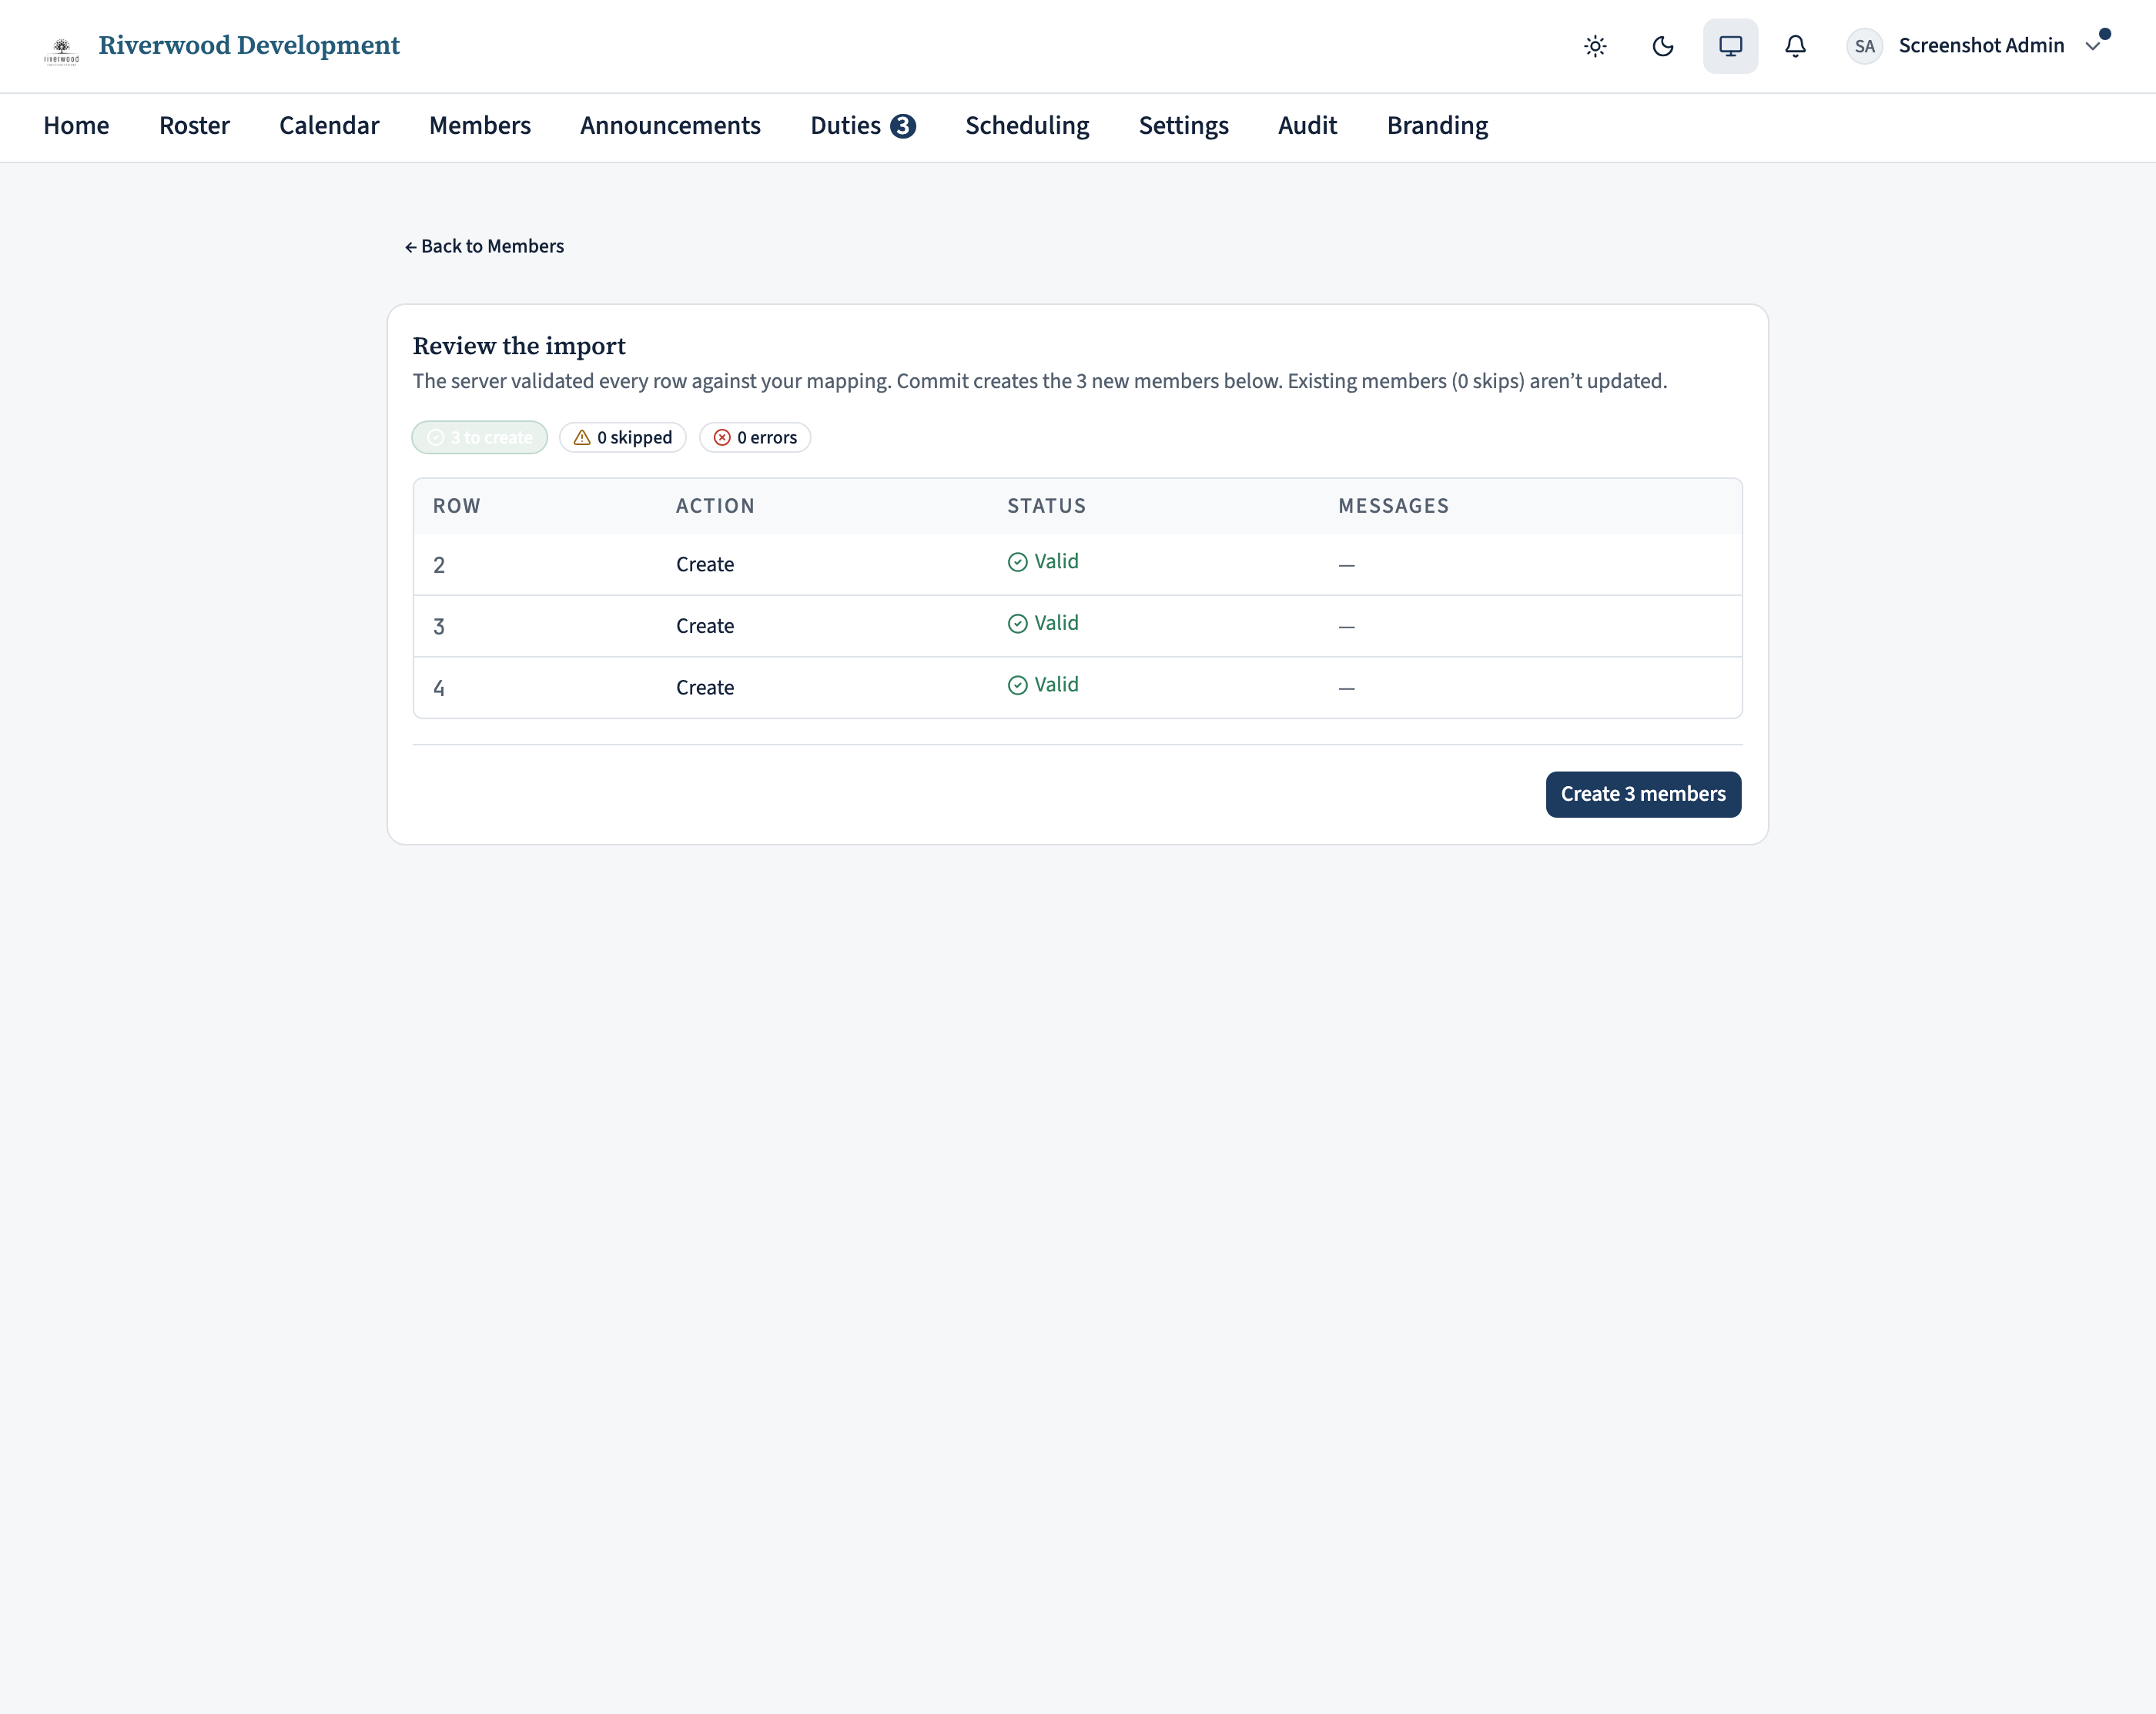The image size is (2156, 1714).
Task: Click the Valid status icon in row 3
Action: click(x=1017, y=624)
